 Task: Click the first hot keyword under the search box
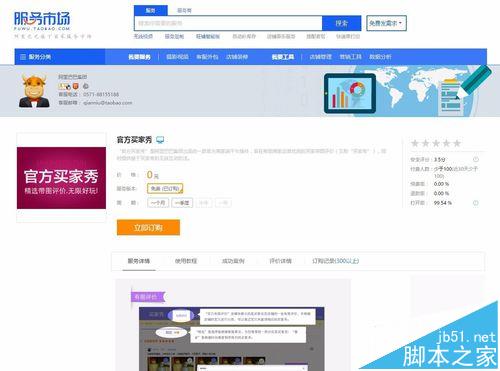pyautogui.click(x=143, y=36)
